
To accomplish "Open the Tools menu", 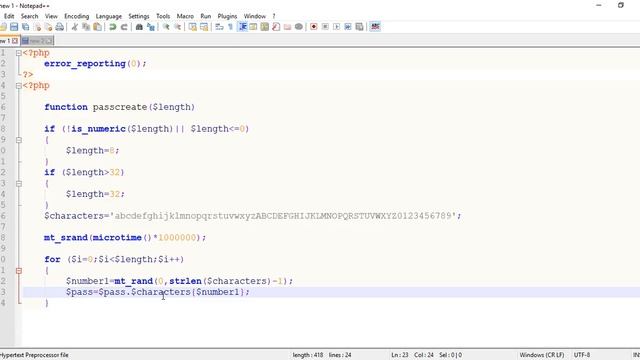I will [x=163, y=16].
